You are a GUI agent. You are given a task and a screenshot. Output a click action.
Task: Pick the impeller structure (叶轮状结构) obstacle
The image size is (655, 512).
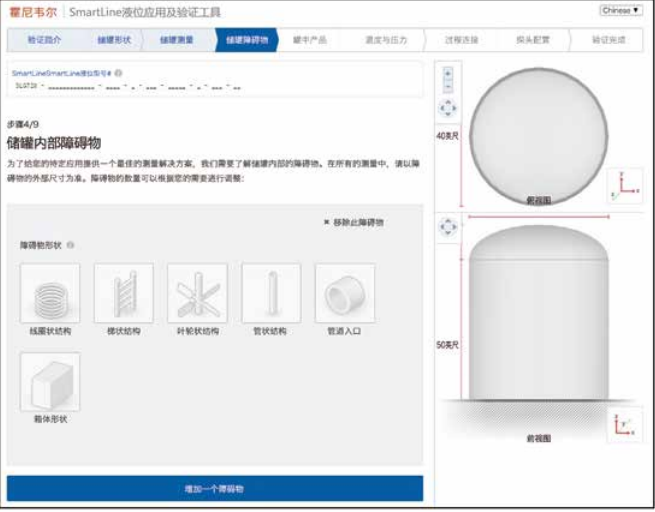tap(197, 294)
